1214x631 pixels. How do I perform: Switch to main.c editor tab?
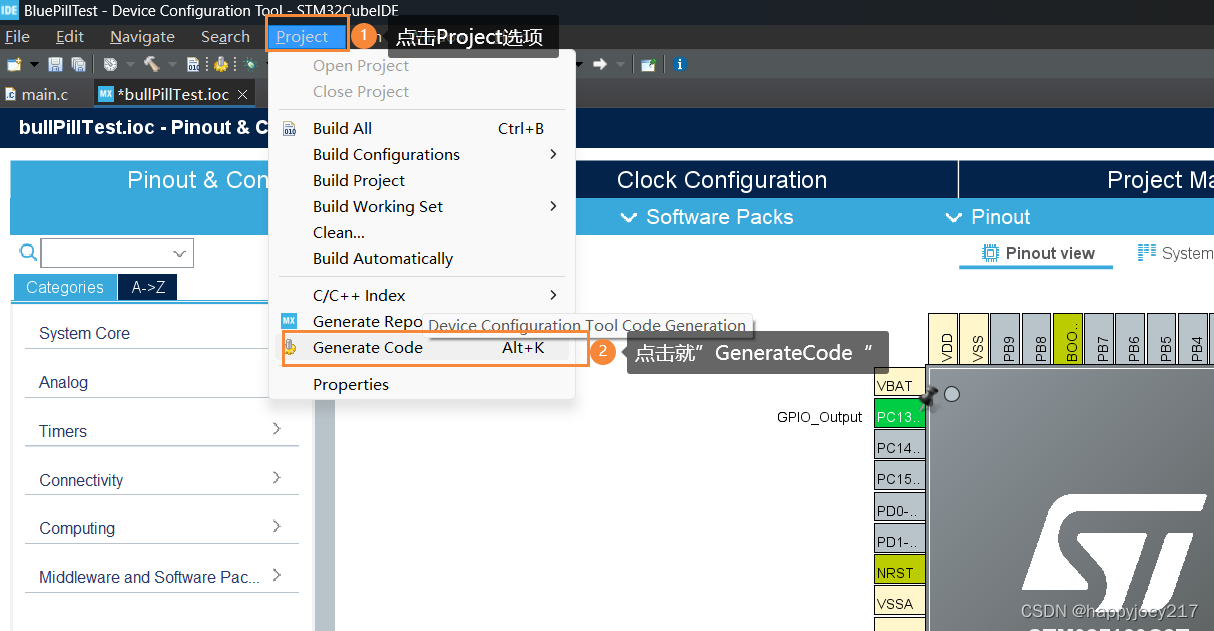click(x=38, y=94)
